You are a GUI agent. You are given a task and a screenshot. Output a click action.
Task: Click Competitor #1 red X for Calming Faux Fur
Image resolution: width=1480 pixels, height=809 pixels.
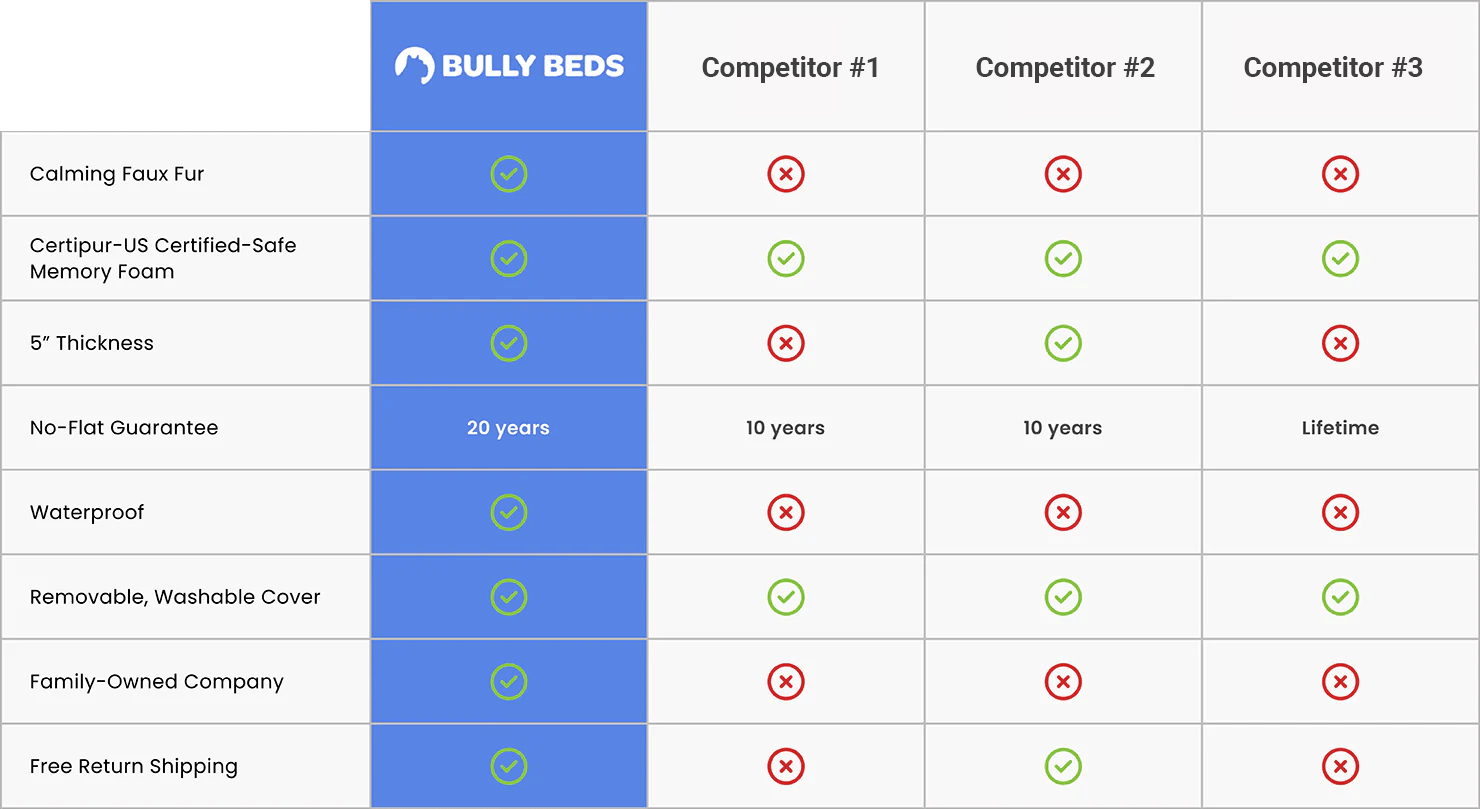pos(786,174)
